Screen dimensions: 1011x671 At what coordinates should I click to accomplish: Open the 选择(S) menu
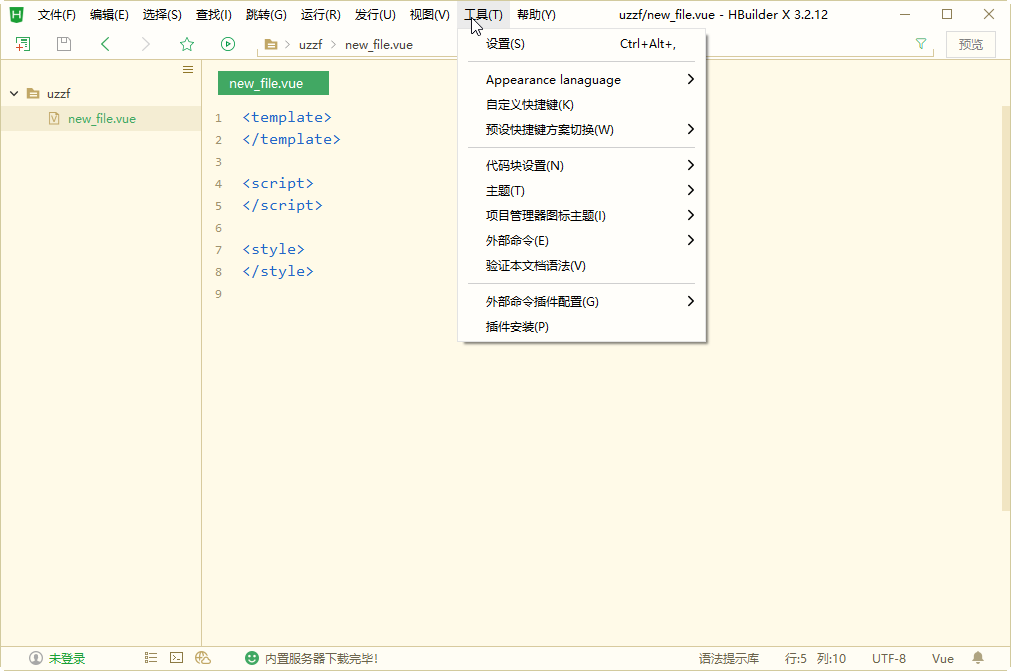[162, 15]
